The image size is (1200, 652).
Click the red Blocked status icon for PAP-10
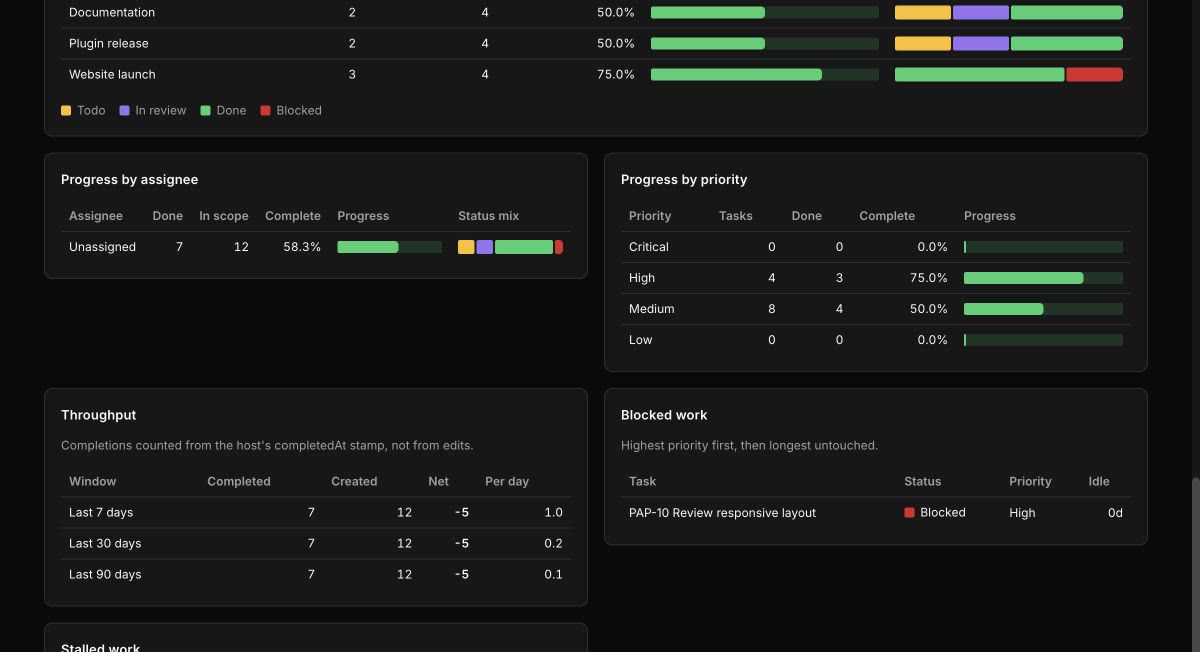pyautogui.click(x=910, y=513)
